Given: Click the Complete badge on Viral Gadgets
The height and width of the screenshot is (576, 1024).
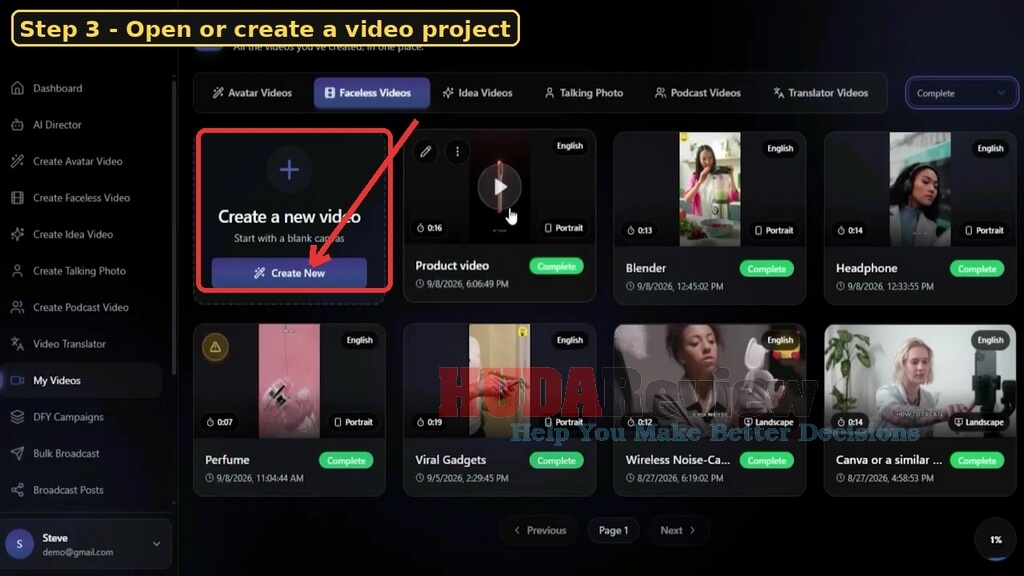Looking at the screenshot, I should tap(556, 460).
